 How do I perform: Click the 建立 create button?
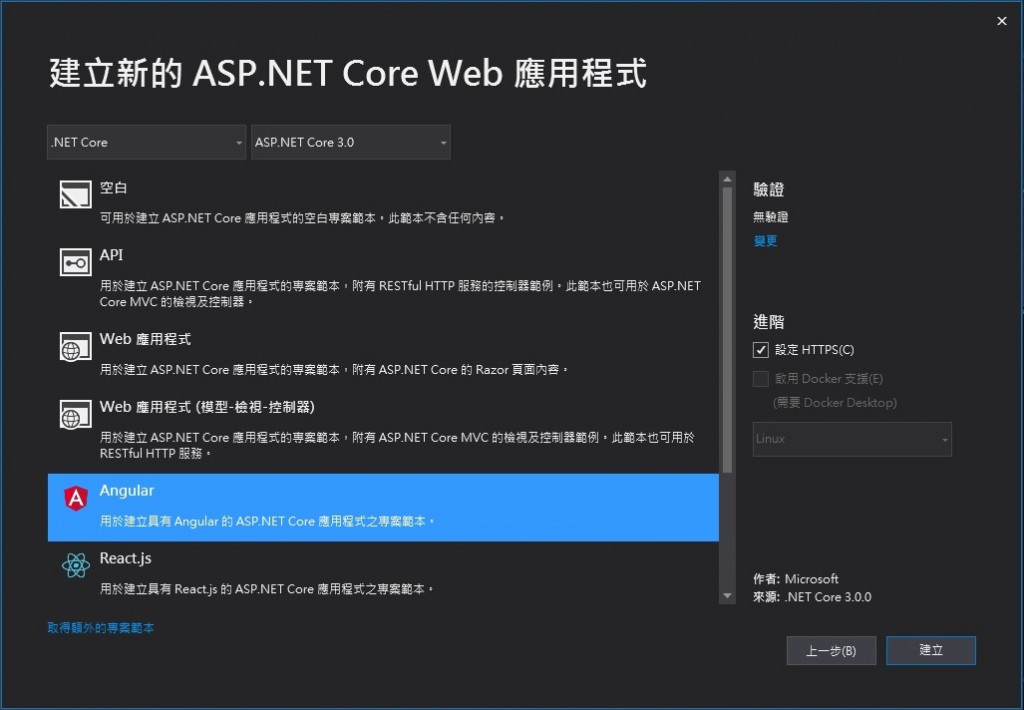(931, 651)
